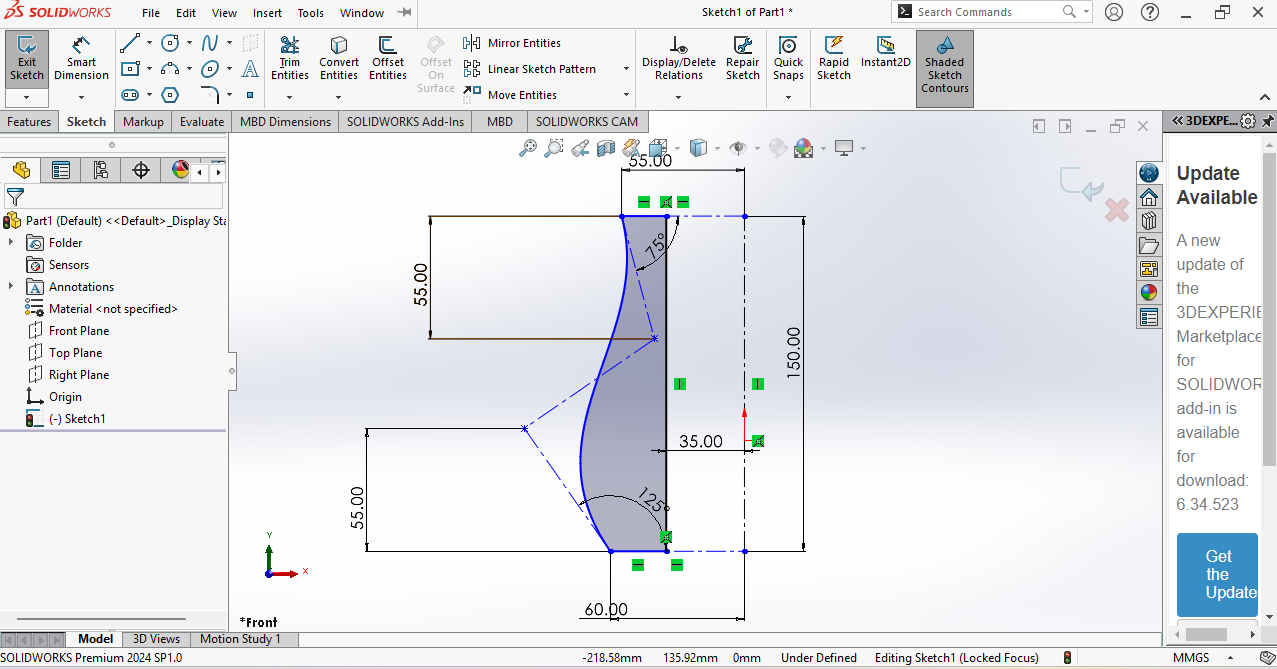Click Get the Update button
The height and width of the screenshot is (669, 1277).
1217,575
